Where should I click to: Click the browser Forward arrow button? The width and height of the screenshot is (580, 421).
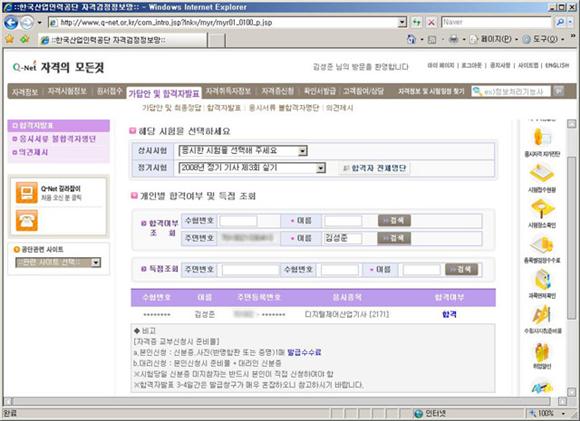tap(27, 23)
